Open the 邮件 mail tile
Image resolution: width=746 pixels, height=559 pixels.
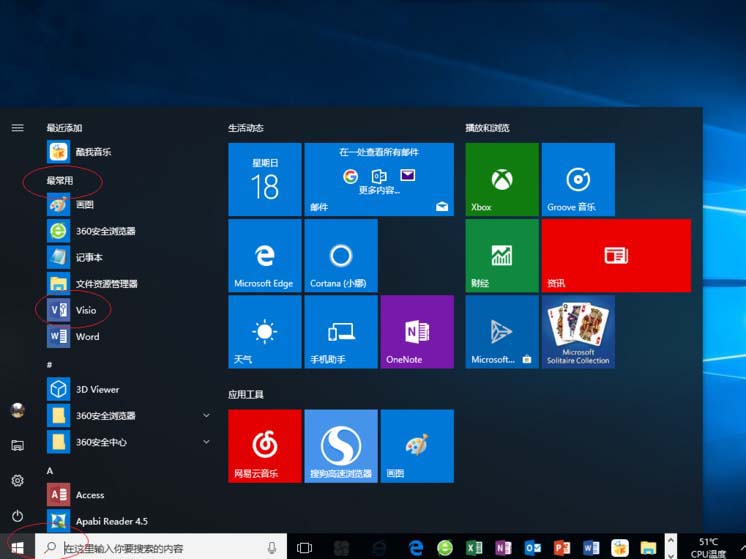coord(379,179)
